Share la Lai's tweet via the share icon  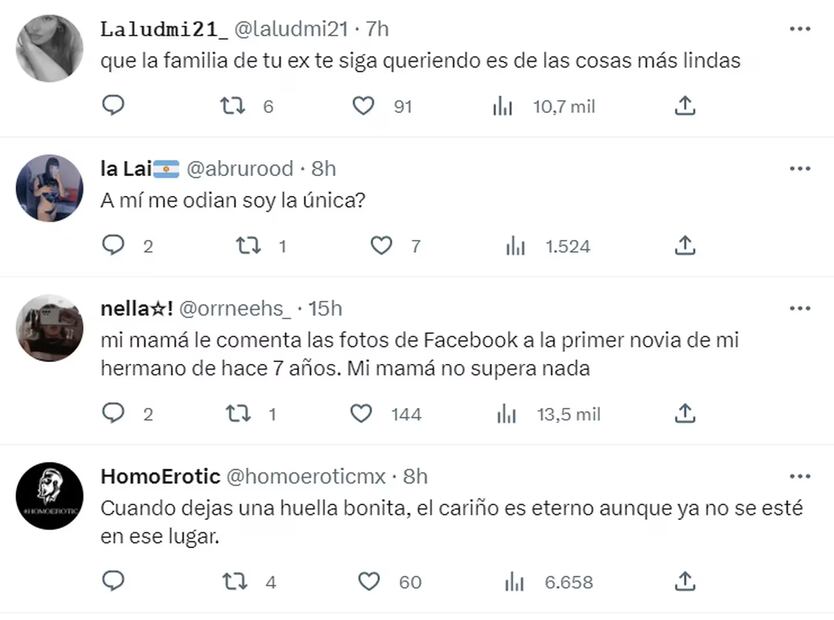pyautogui.click(x=684, y=245)
